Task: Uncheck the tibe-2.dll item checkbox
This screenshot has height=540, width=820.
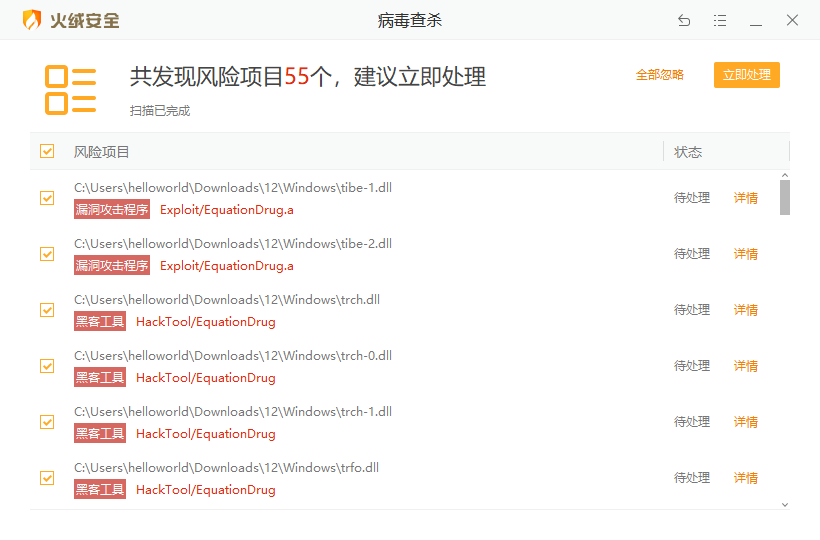Action: [x=47, y=254]
